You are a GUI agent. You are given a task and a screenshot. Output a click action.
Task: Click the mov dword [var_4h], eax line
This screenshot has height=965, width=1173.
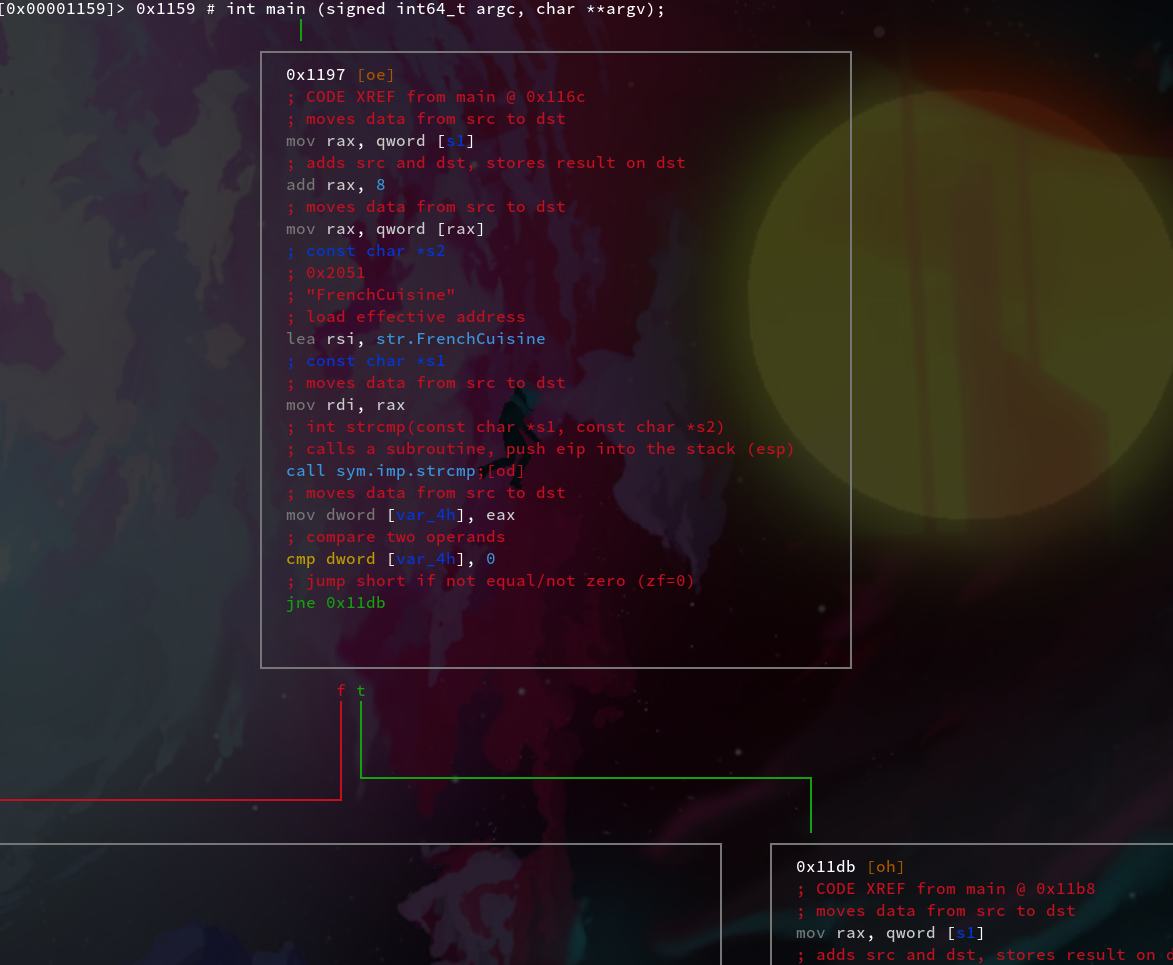tap(400, 515)
